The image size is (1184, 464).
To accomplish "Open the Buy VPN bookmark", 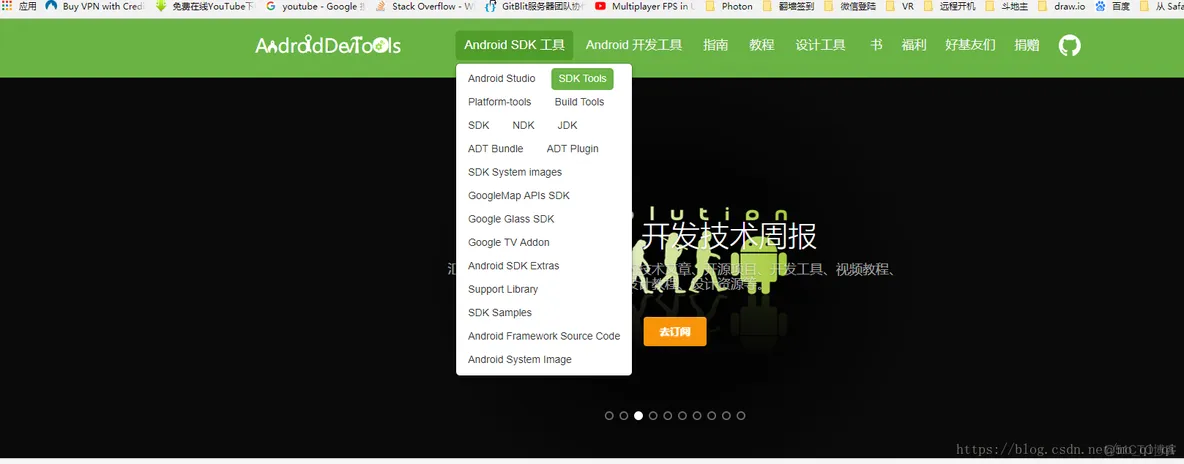I will (x=94, y=6).
